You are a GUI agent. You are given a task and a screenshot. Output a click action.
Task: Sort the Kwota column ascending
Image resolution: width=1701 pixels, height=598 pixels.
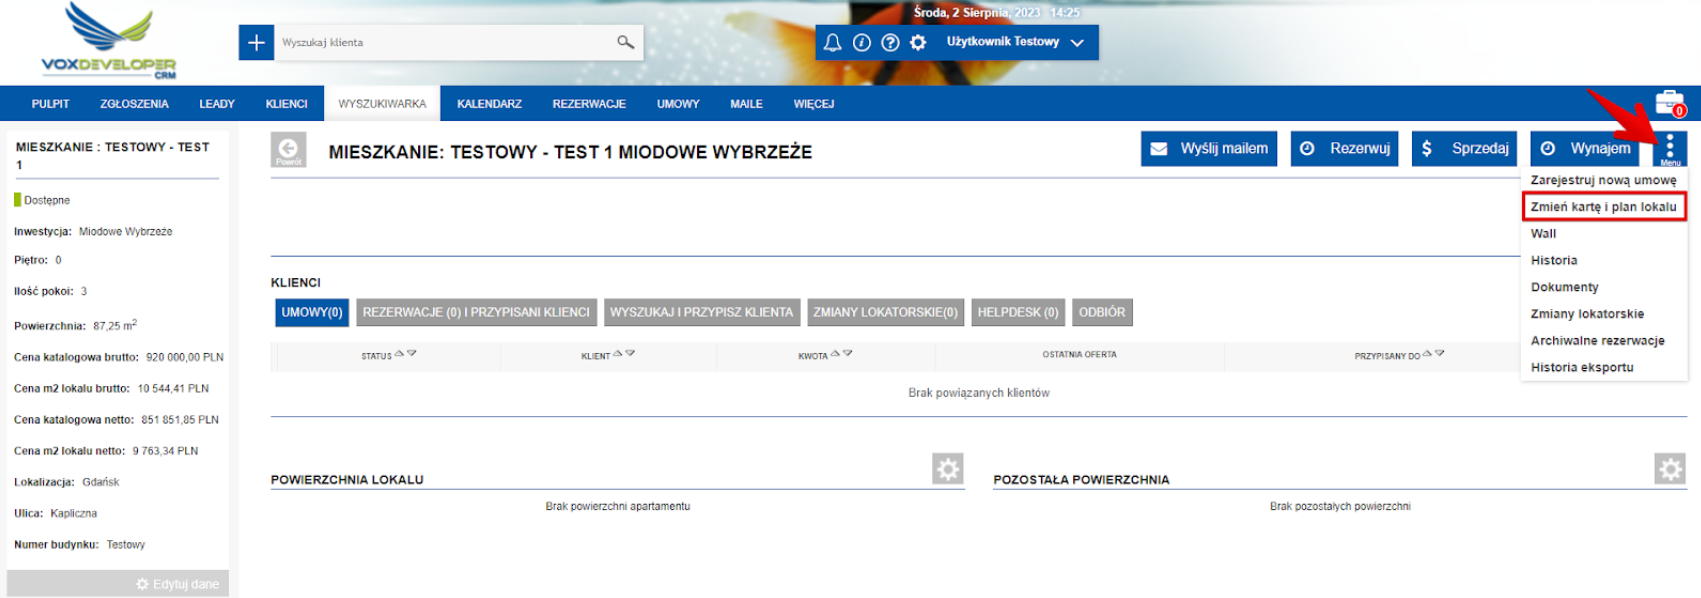click(835, 353)
